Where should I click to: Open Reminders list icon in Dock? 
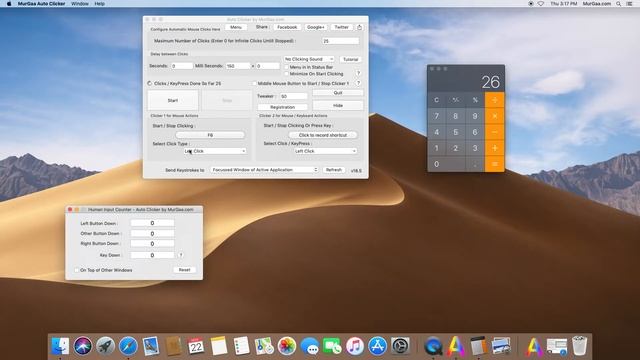241,346
